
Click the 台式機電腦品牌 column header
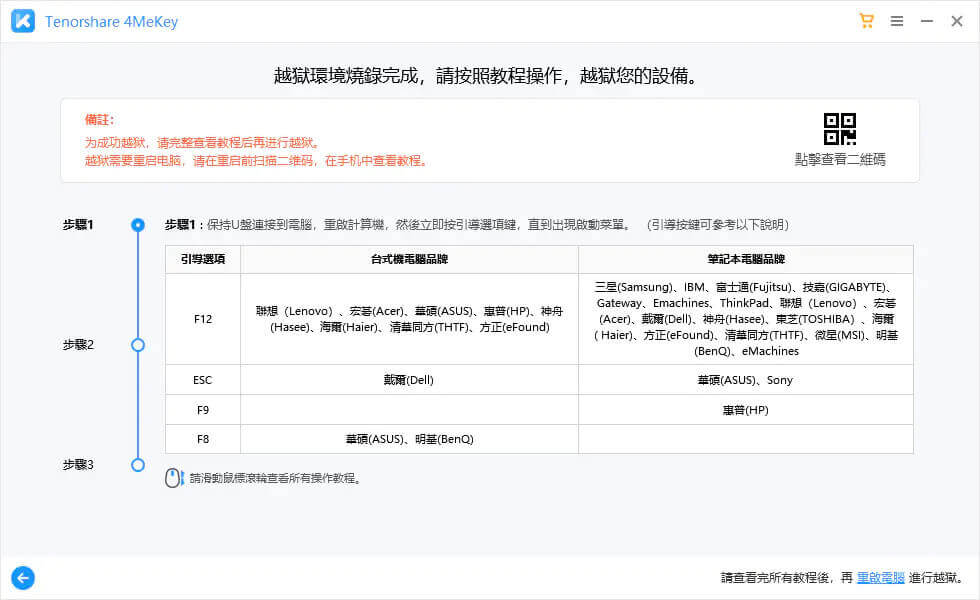[409, 259]
